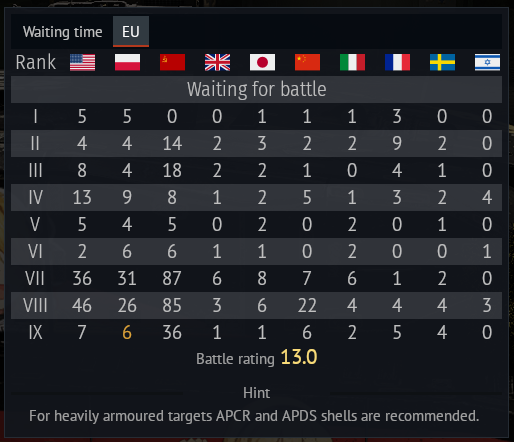Click the Waiting for battle header
514x442 pixels.
(x=256, y=89)
